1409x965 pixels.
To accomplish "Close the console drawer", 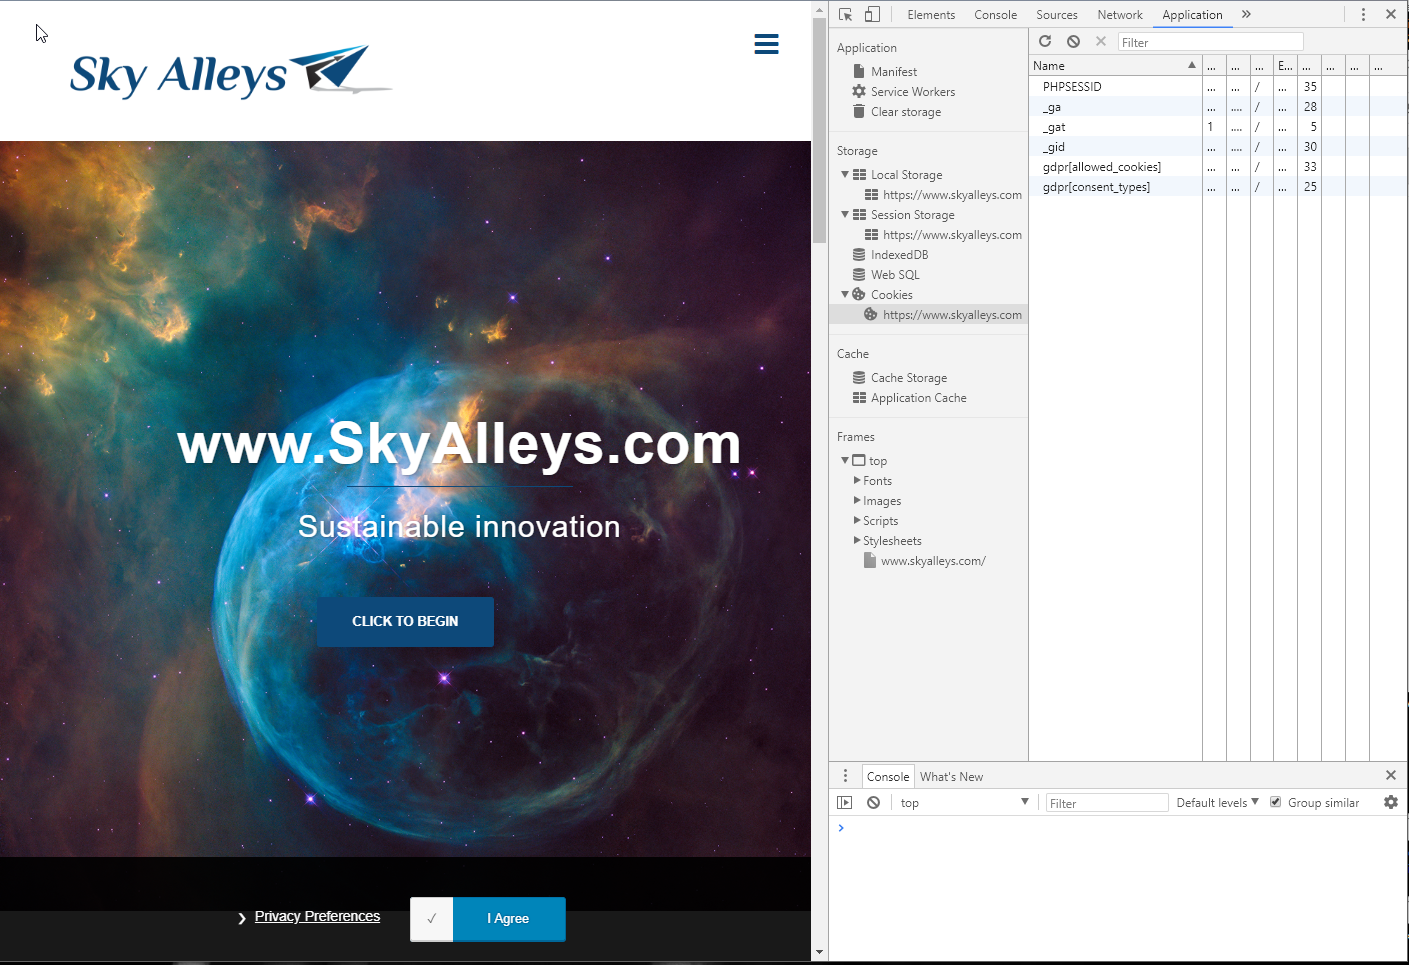I will 1391,775.
